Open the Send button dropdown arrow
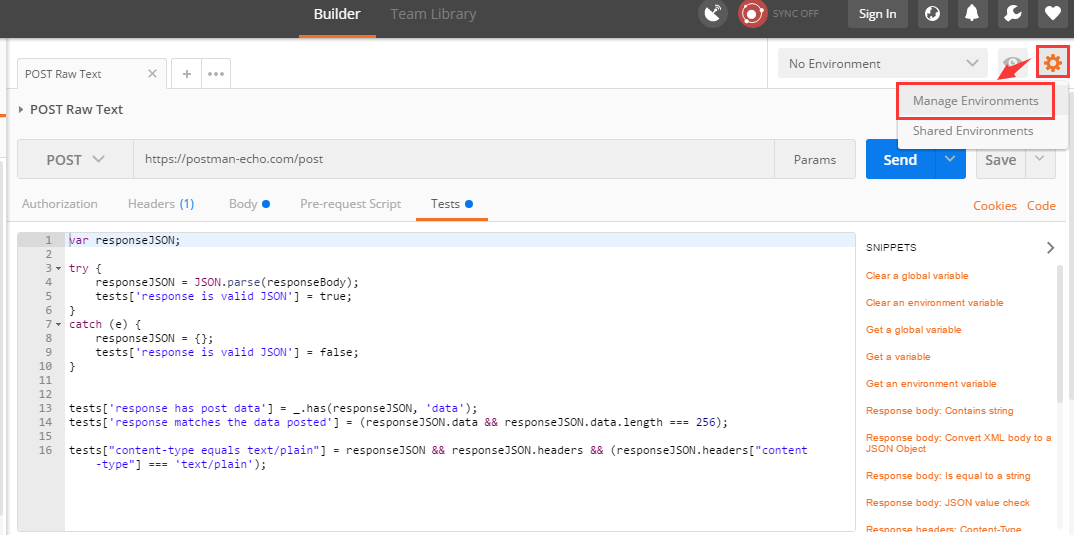Image resolution: width=1074 pixels, height=535 pixels. 949,160
